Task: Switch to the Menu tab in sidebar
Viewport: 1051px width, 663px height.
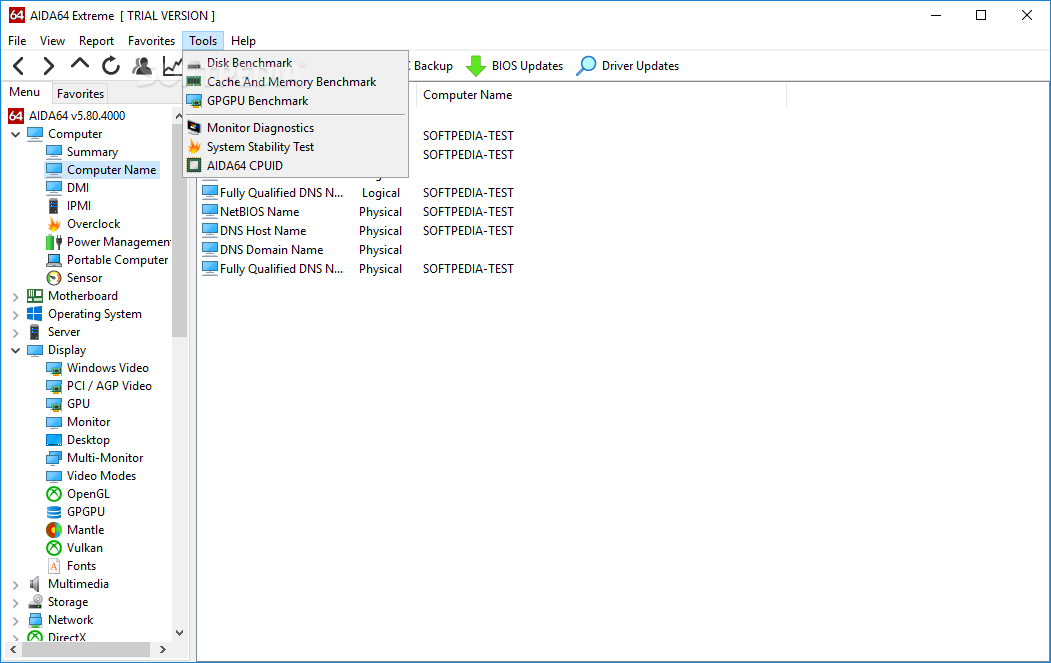Action: 25,92
